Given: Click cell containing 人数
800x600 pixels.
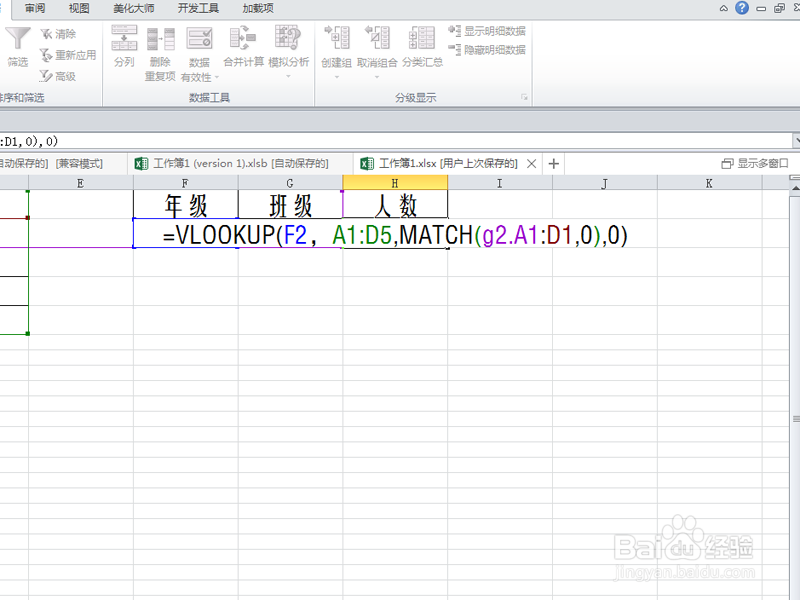Looking at the screenshot, I should click(395, 205).
